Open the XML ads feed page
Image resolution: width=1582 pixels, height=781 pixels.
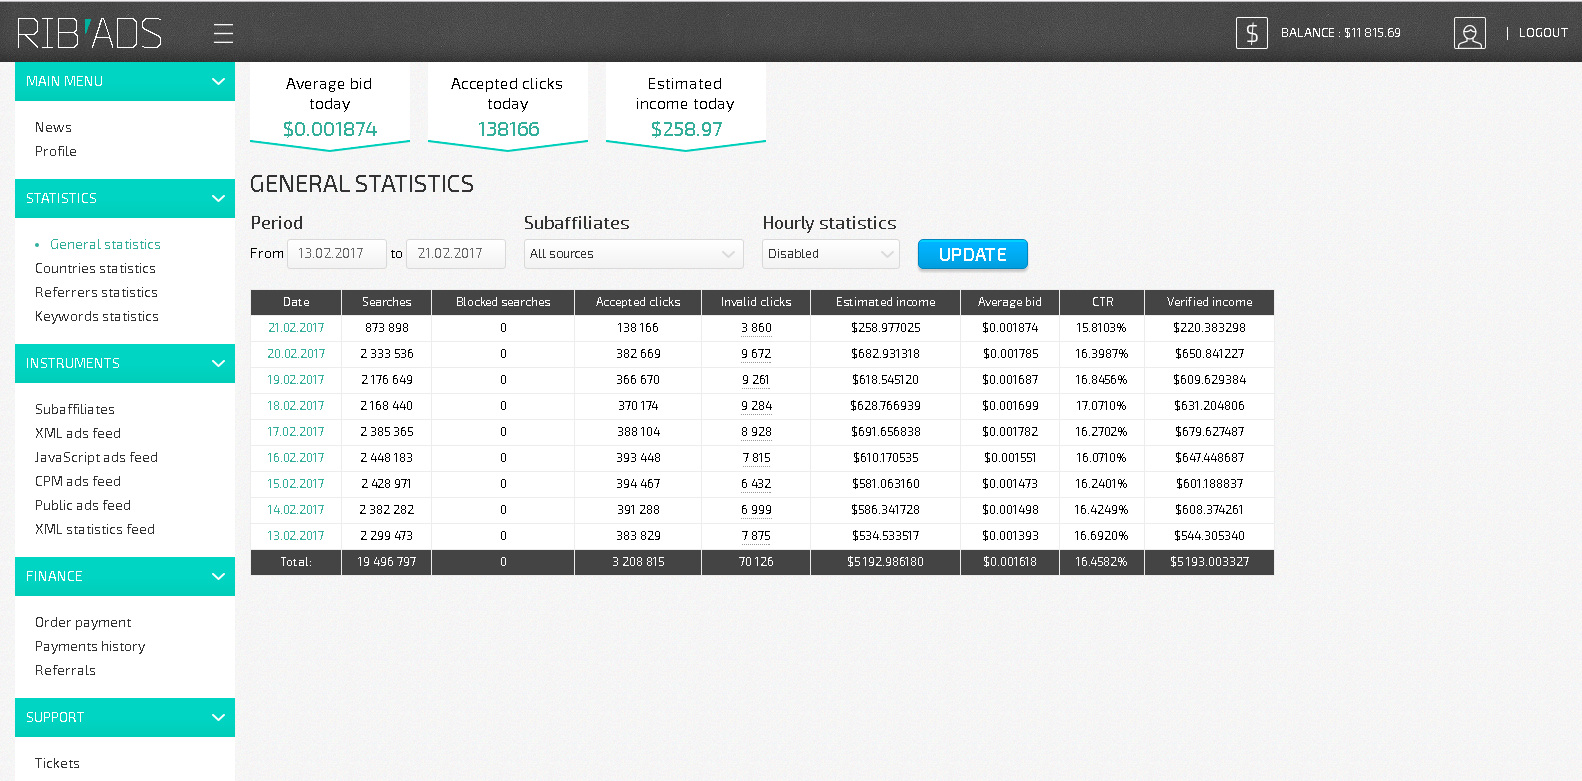(x=78, y=434)
